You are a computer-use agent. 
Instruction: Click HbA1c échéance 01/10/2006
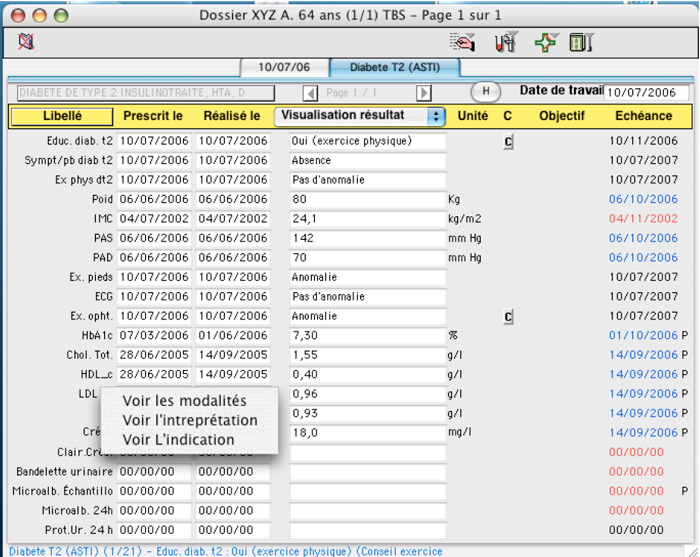tap(643, 336)
